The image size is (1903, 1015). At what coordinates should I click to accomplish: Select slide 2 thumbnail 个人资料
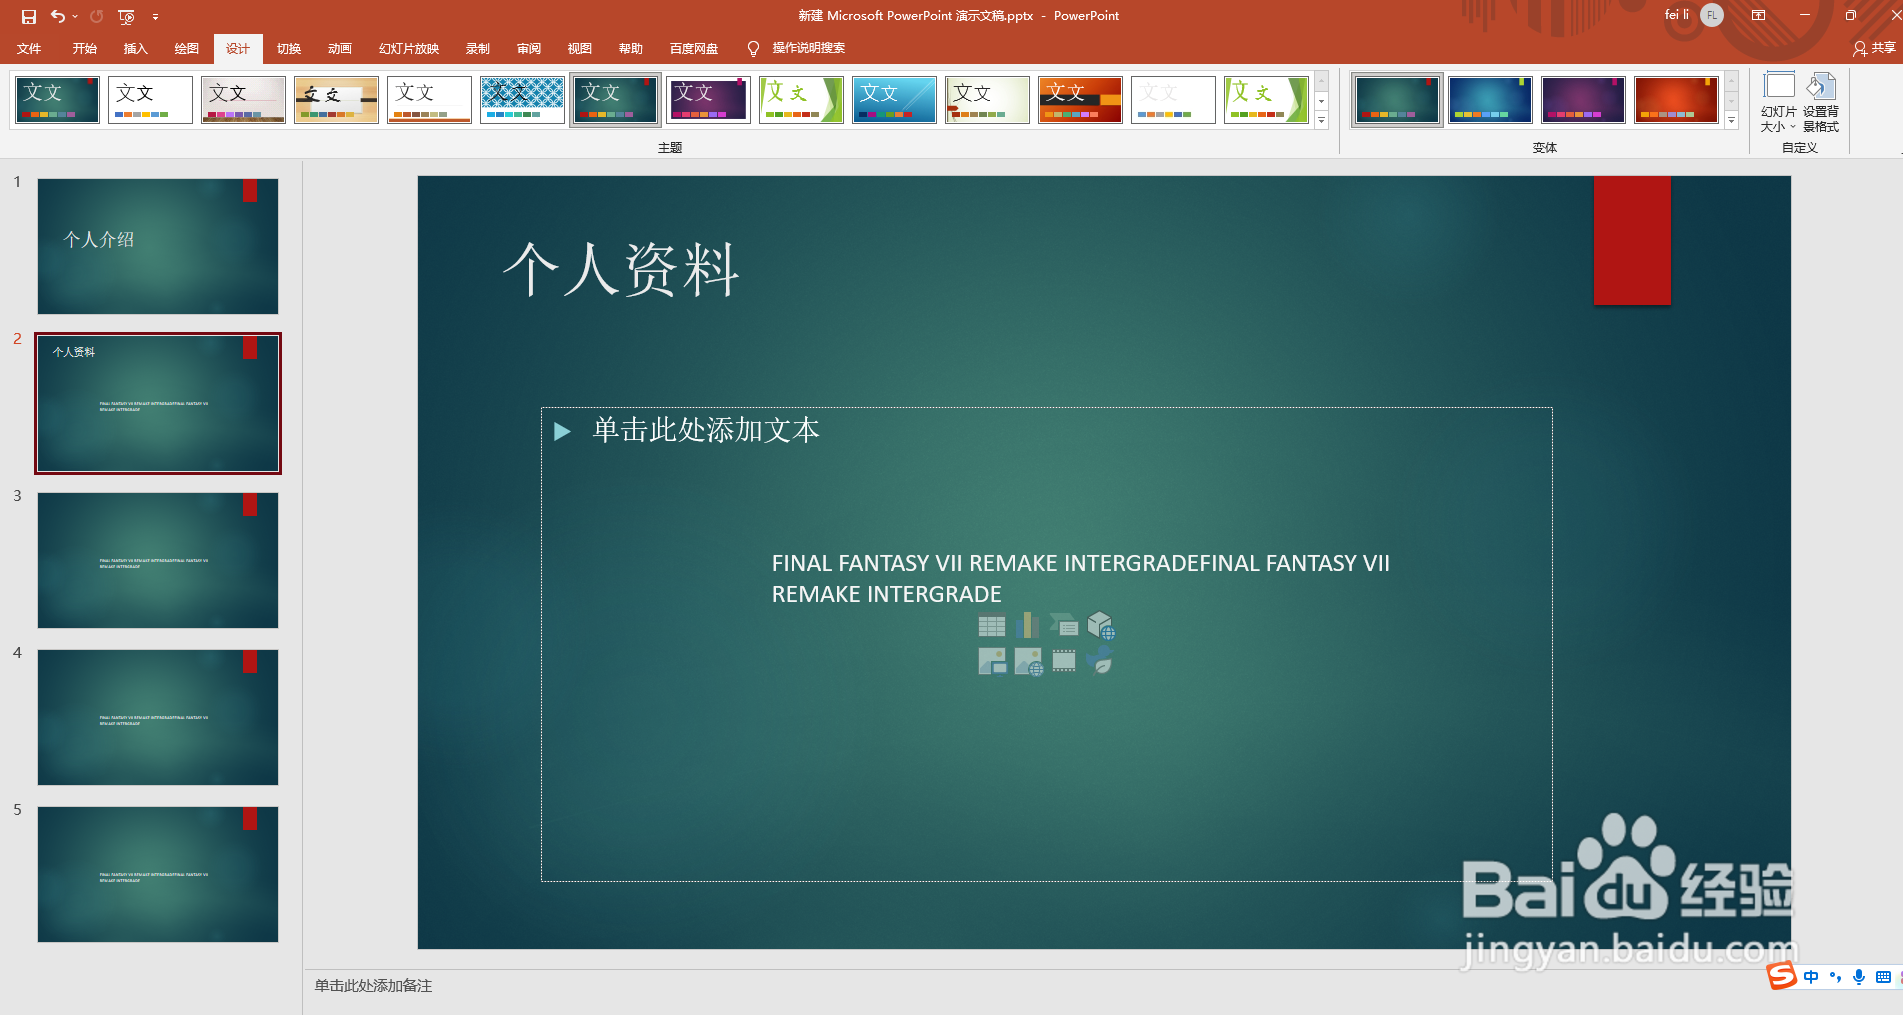coord(158,403)
